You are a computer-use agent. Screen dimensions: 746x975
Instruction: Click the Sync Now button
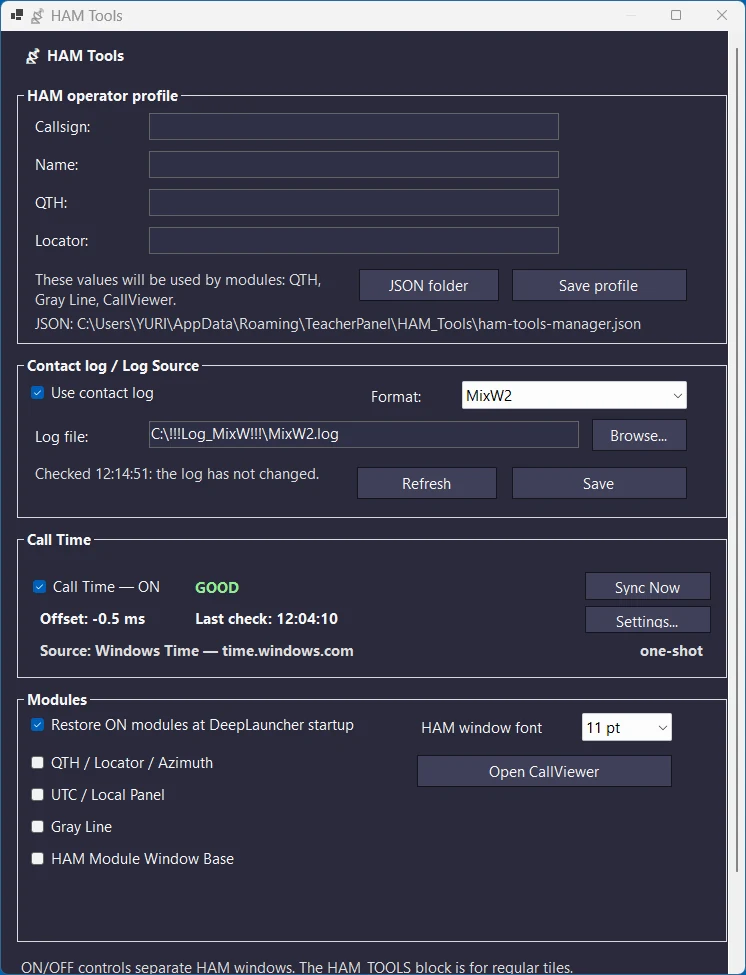(x=647, y=587)
